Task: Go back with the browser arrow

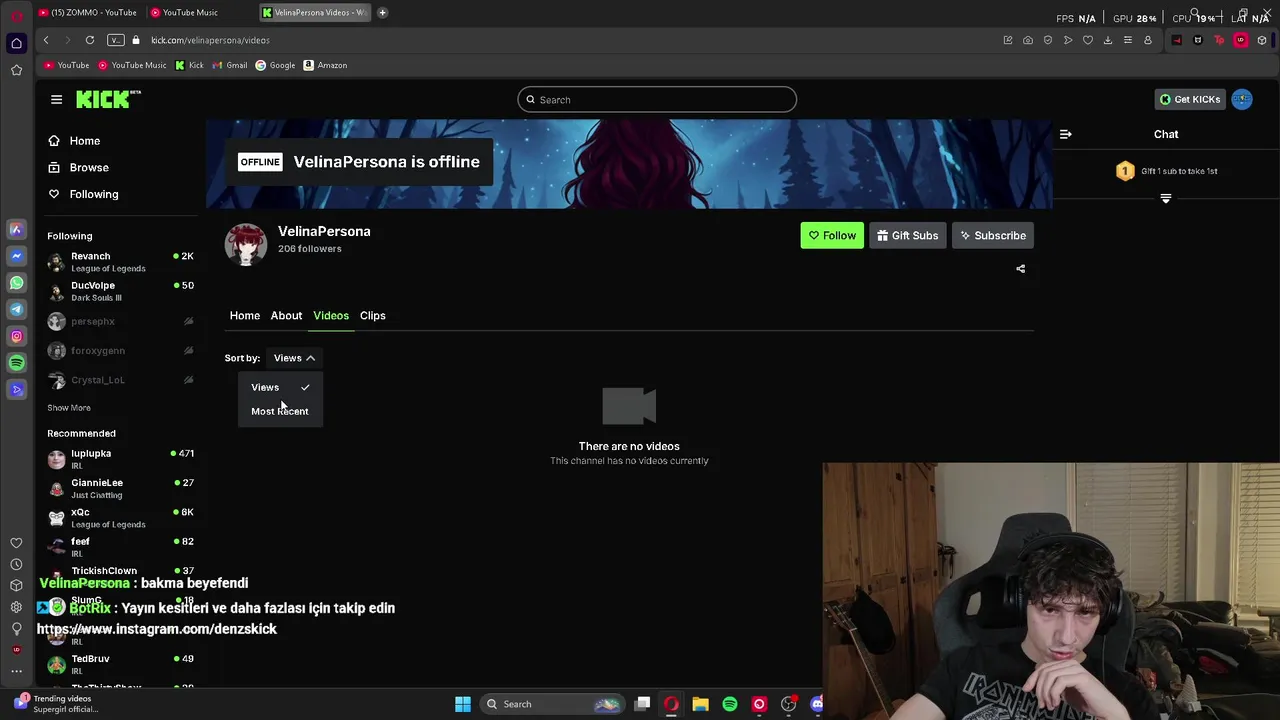Action: point(46,40)
